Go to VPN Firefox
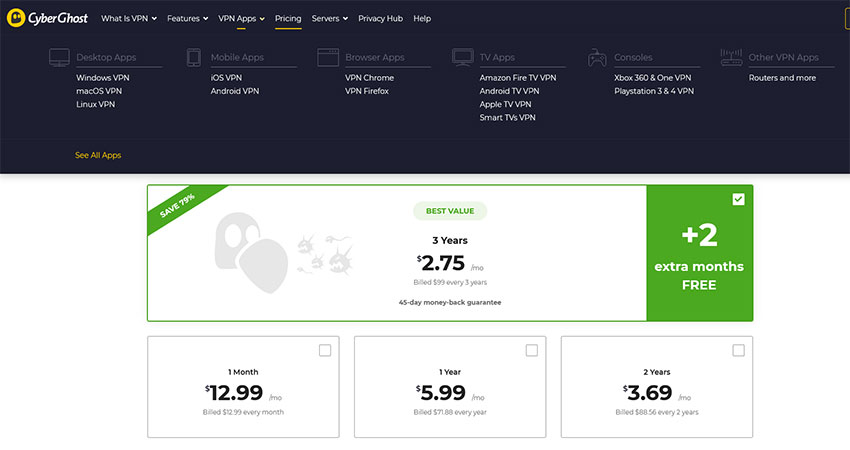The image size is (850, 450). pyautogui.click(x=367, y=91)
